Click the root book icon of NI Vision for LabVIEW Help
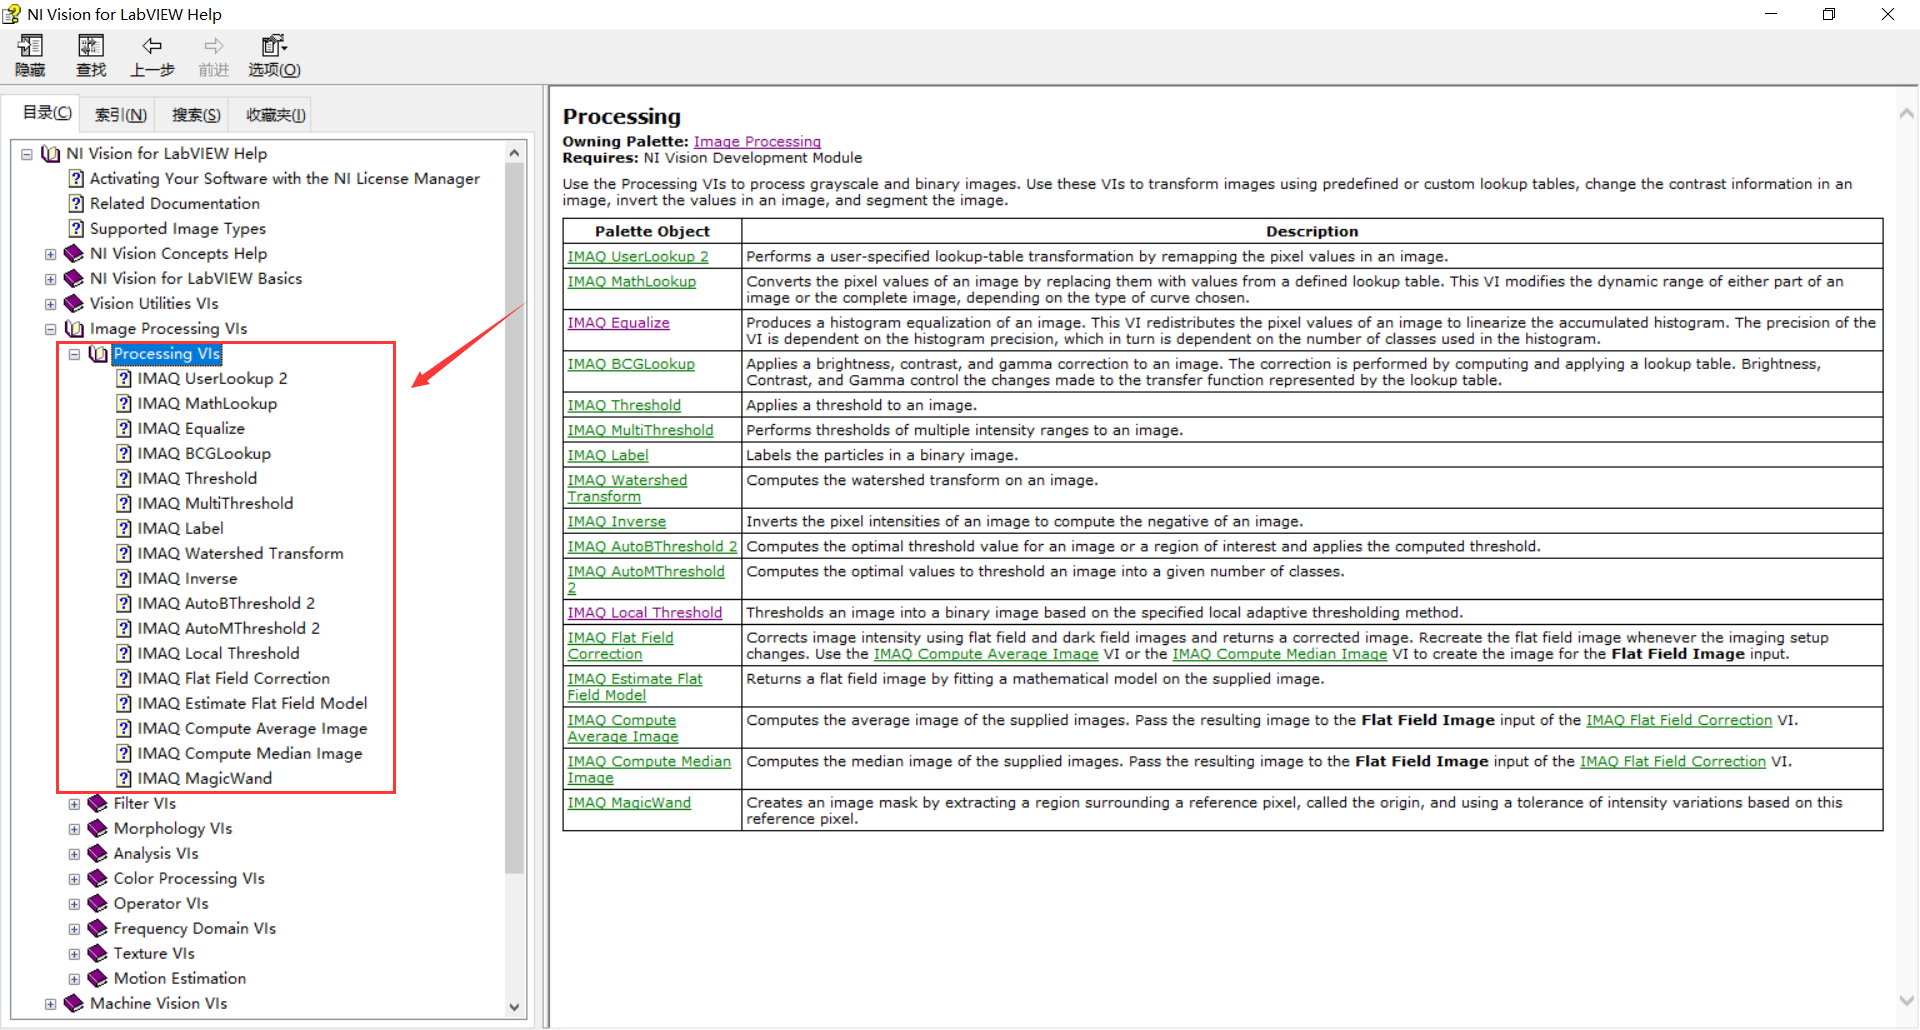1920x1030 pixels. pyautogui.click(x=51, y=154)
